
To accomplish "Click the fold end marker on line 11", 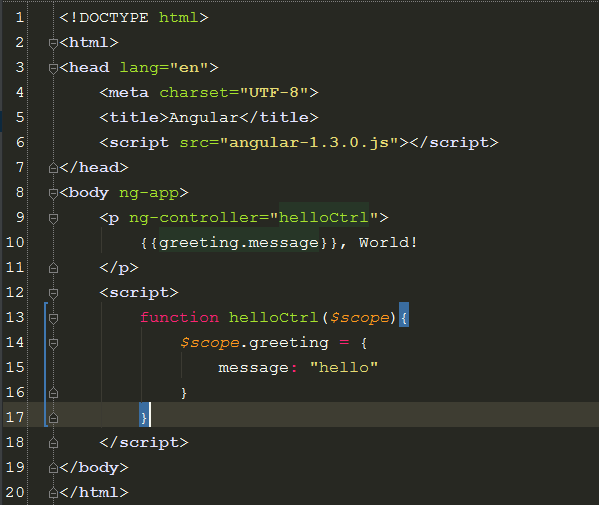I will 53,268.
